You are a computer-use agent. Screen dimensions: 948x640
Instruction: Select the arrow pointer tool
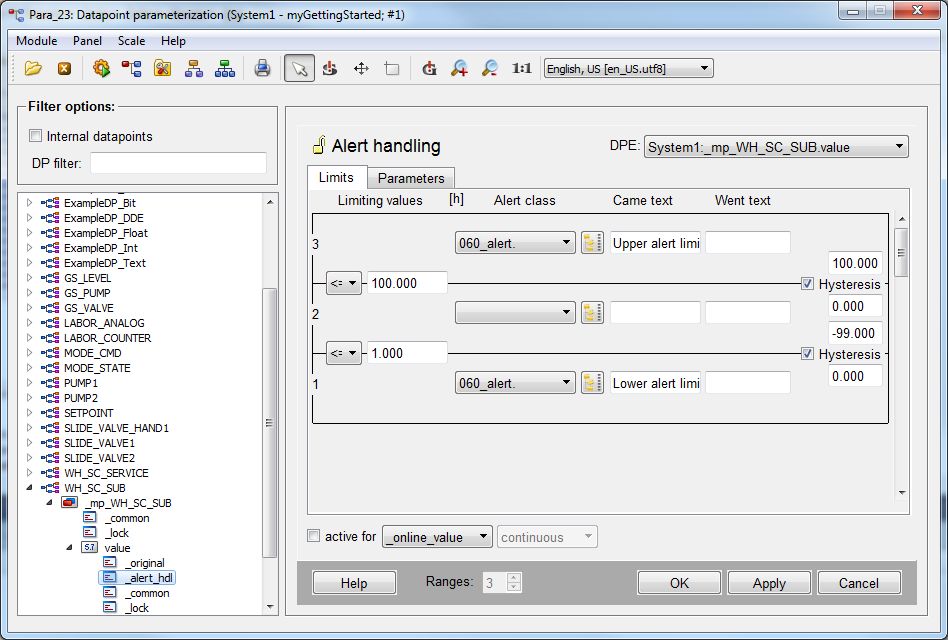pyautogui.click(x=298, y=68)
